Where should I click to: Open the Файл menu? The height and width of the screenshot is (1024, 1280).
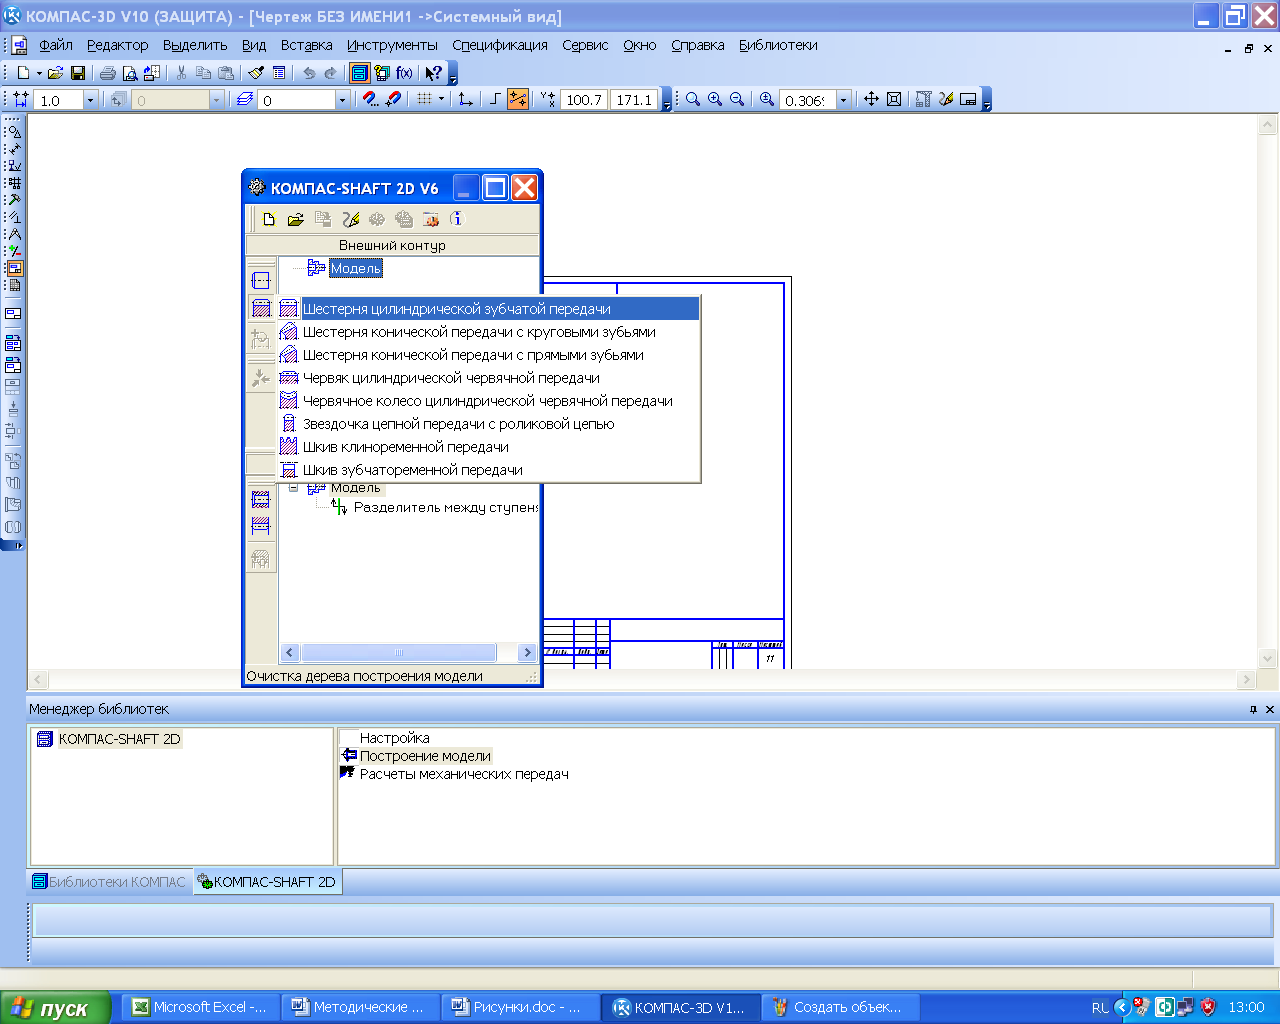(56, 45)
